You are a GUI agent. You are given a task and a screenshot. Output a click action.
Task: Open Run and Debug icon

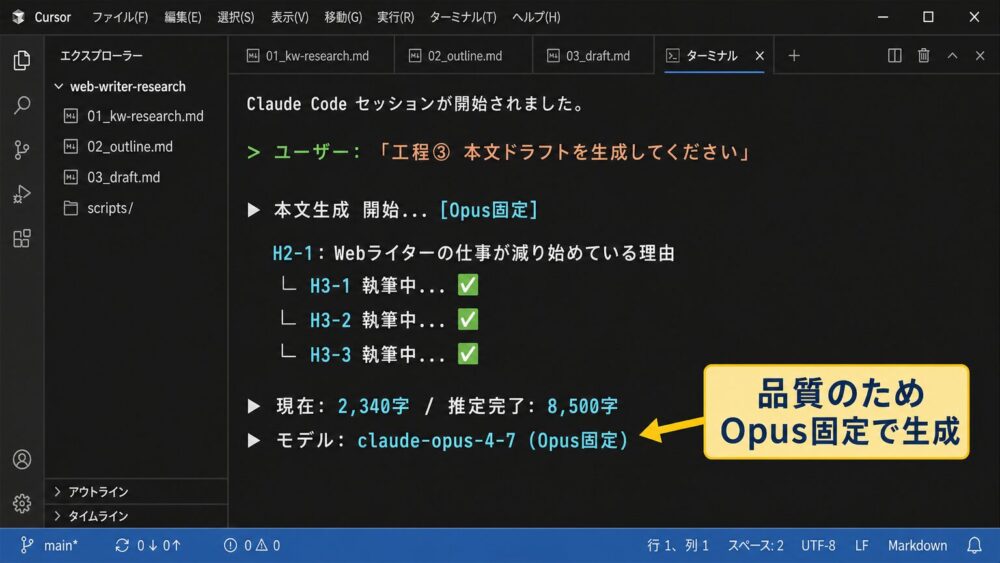[22, 194]
